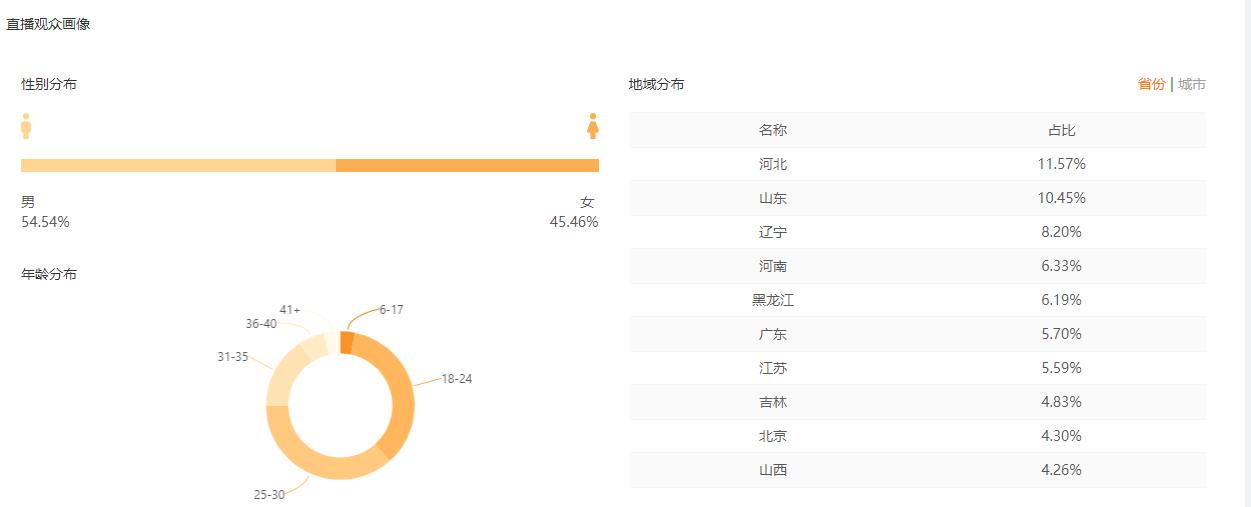Viewport: 1251px width, 507px height.
Task: Click the male portion of gender bar
Action: click(x=178, y=165)
